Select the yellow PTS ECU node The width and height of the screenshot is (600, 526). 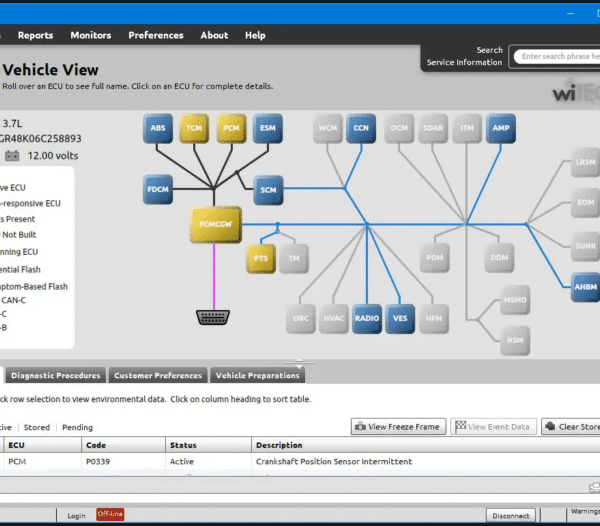coord(261,258)
